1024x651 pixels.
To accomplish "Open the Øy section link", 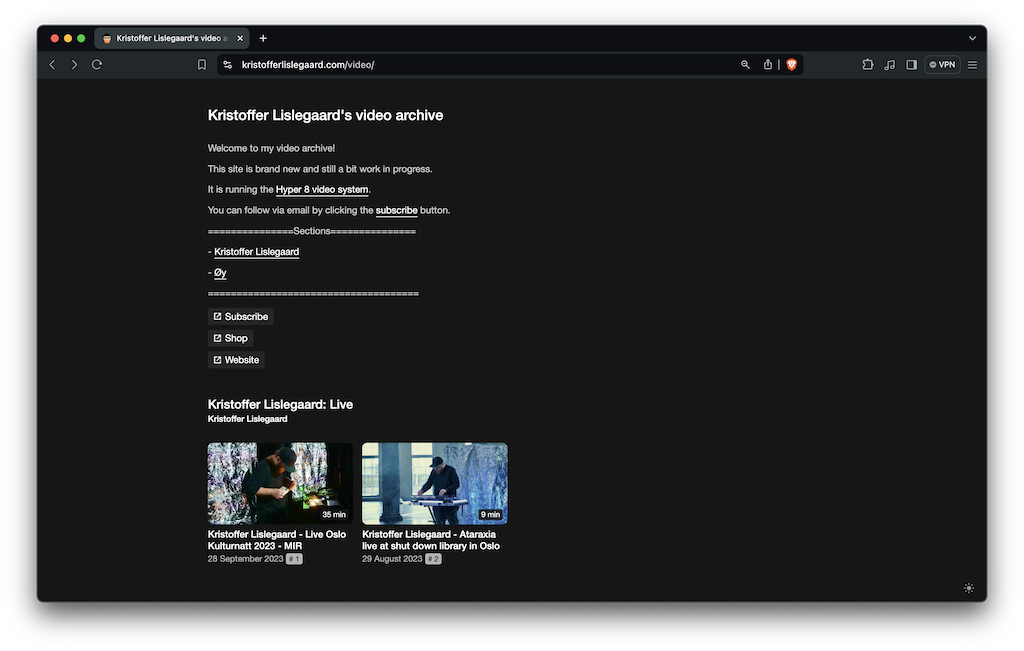I will tap(220, 273).
